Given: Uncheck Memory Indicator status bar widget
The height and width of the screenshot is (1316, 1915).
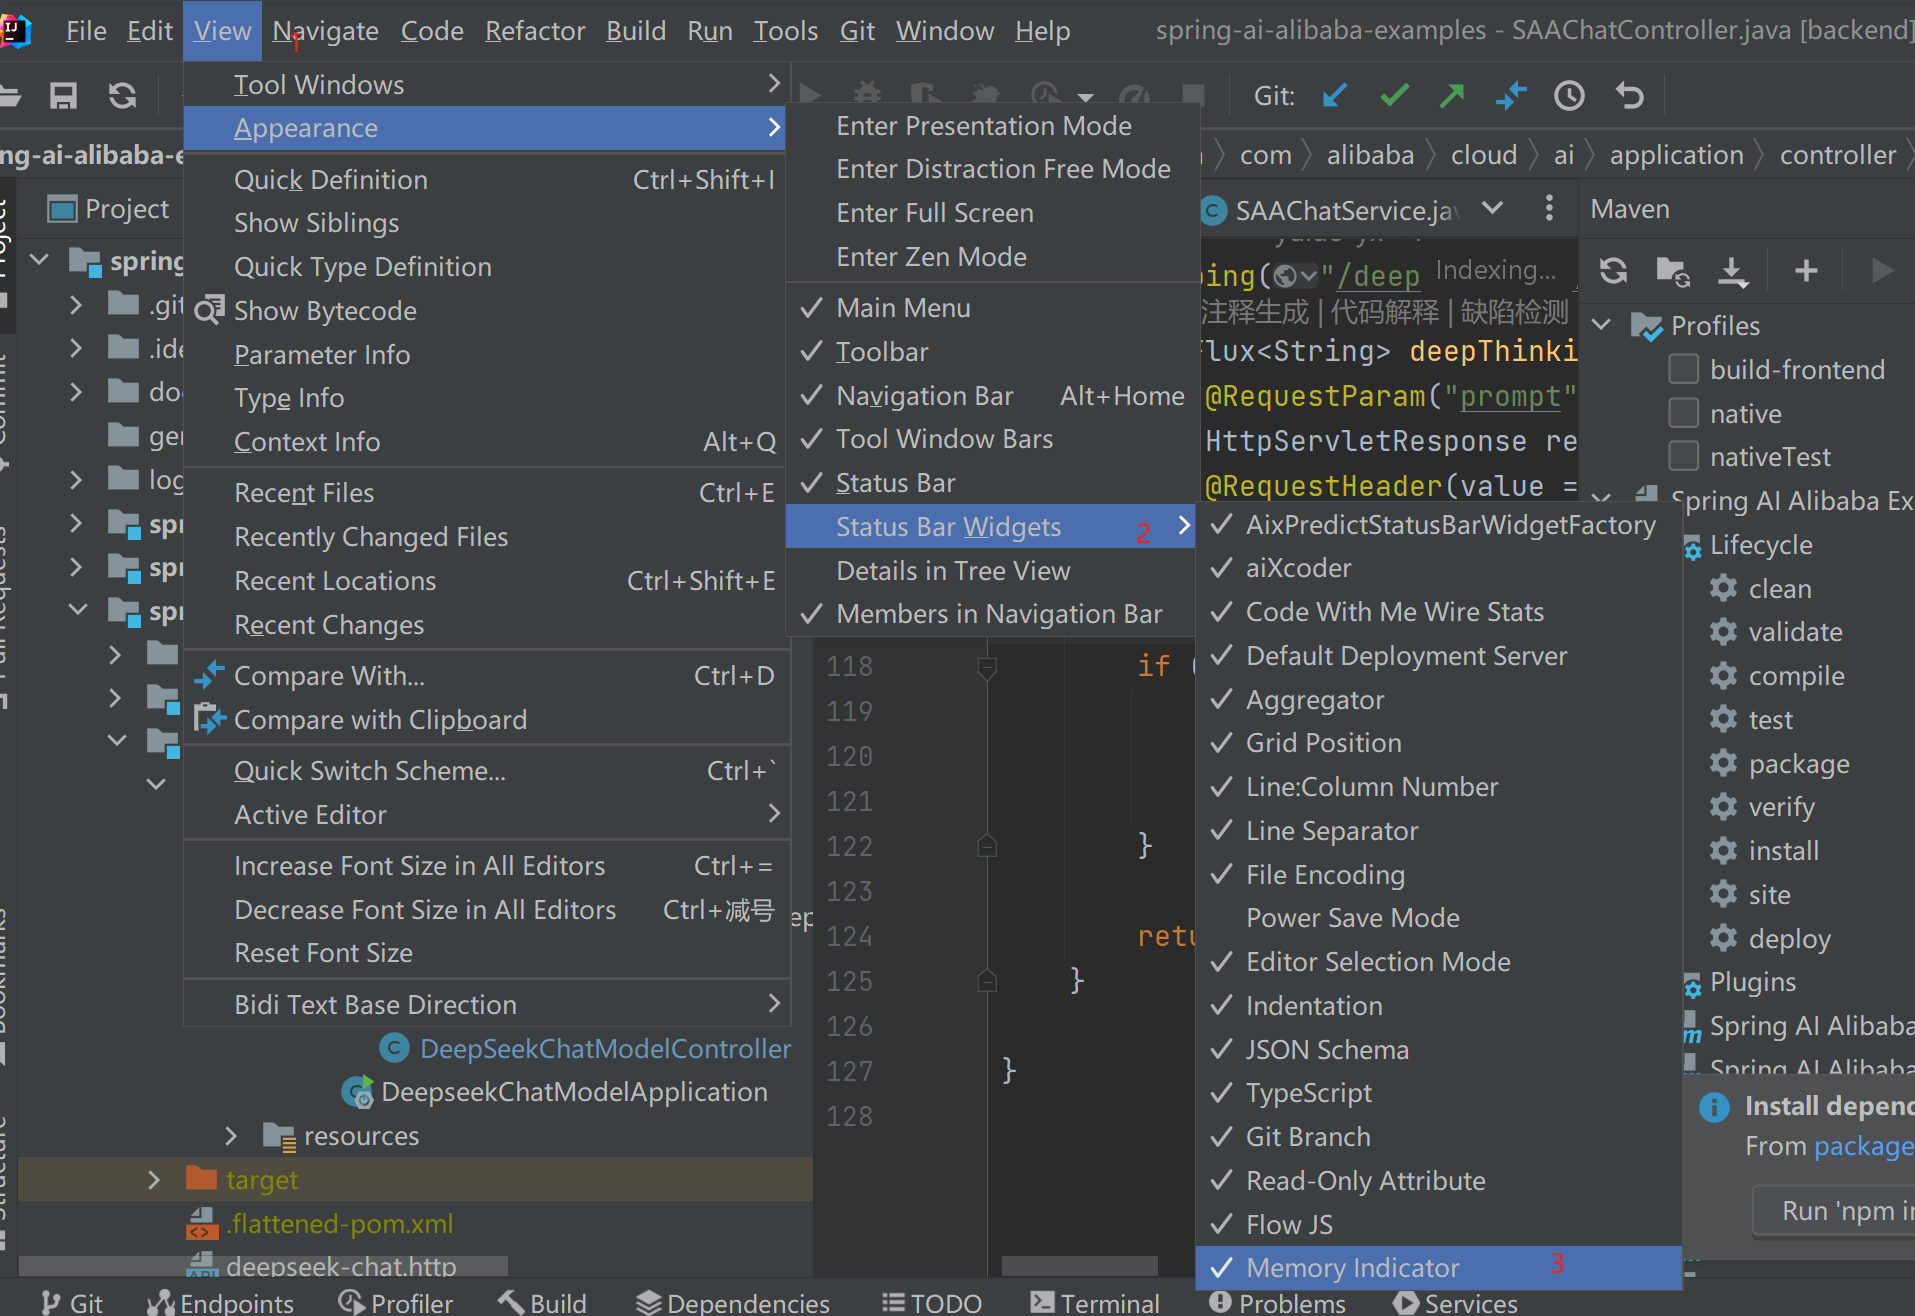Looking at the screenshot, I should [1438, 1268].
